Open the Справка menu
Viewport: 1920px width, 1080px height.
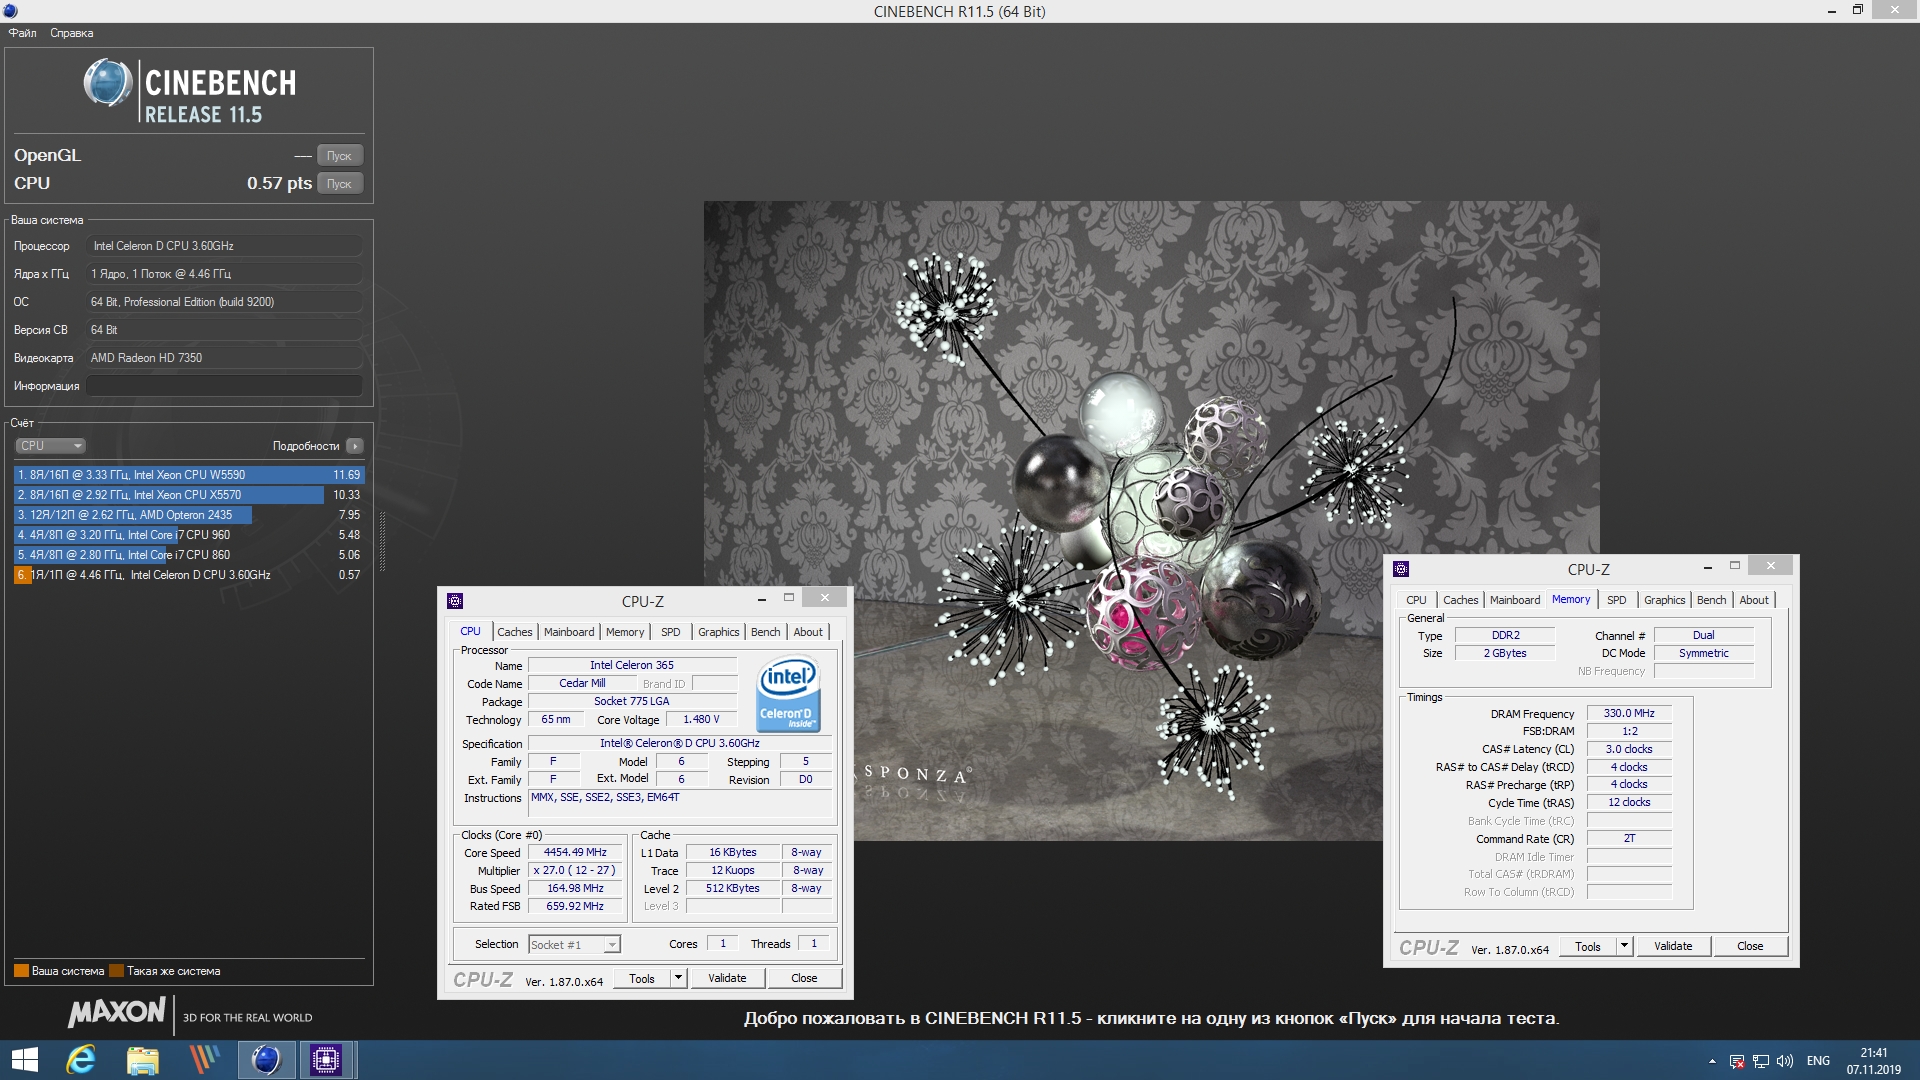click(x=72, y=33)
